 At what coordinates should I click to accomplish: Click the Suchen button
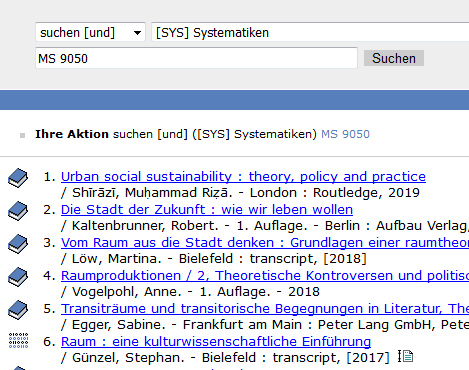[394, 58]
